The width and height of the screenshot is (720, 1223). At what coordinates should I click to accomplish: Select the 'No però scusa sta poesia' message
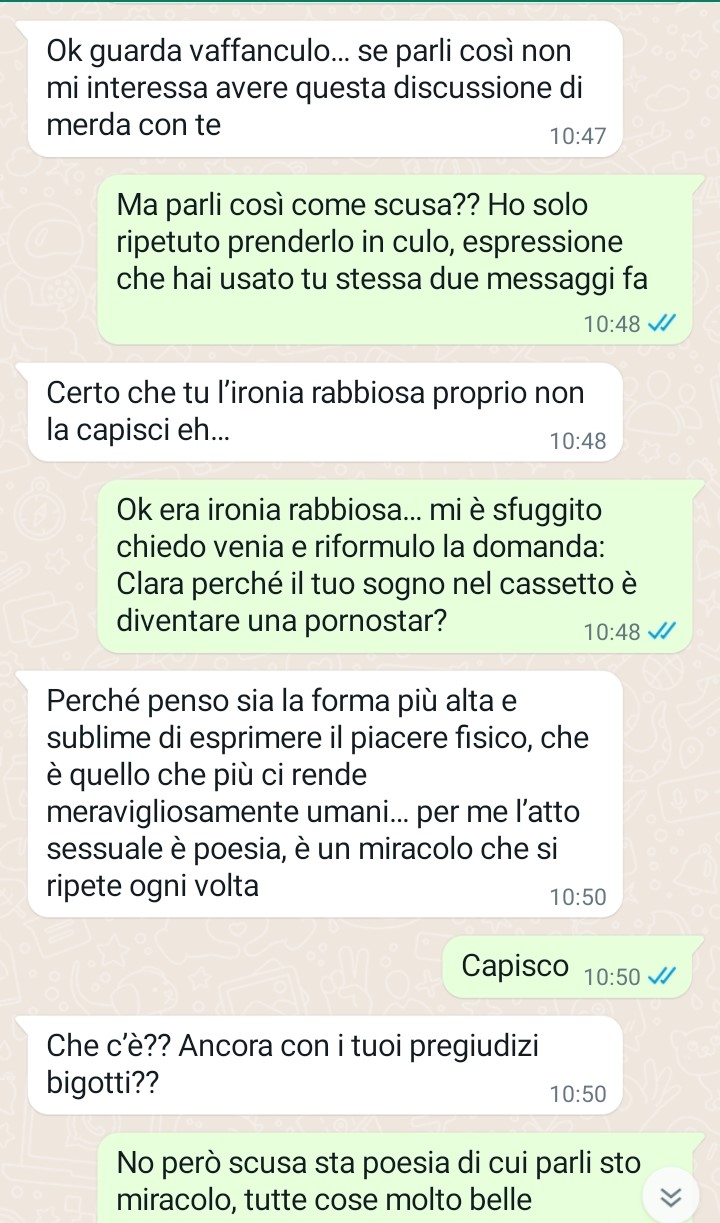tap(398, 1178)
